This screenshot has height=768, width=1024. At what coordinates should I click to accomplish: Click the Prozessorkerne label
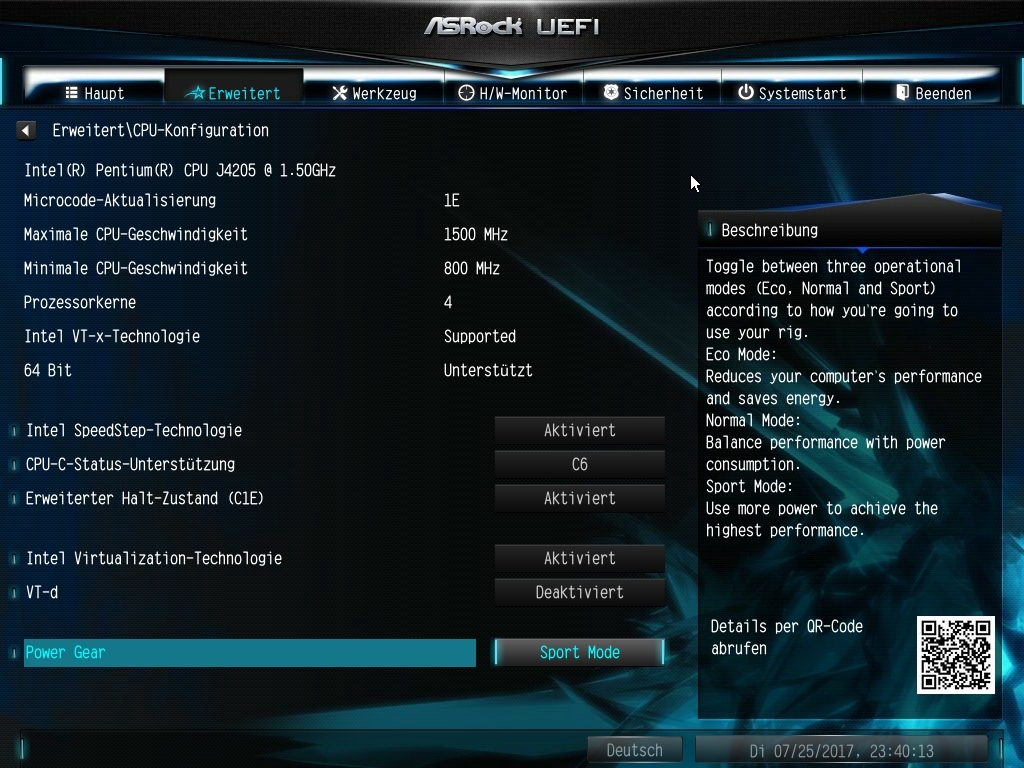[80, 302]
